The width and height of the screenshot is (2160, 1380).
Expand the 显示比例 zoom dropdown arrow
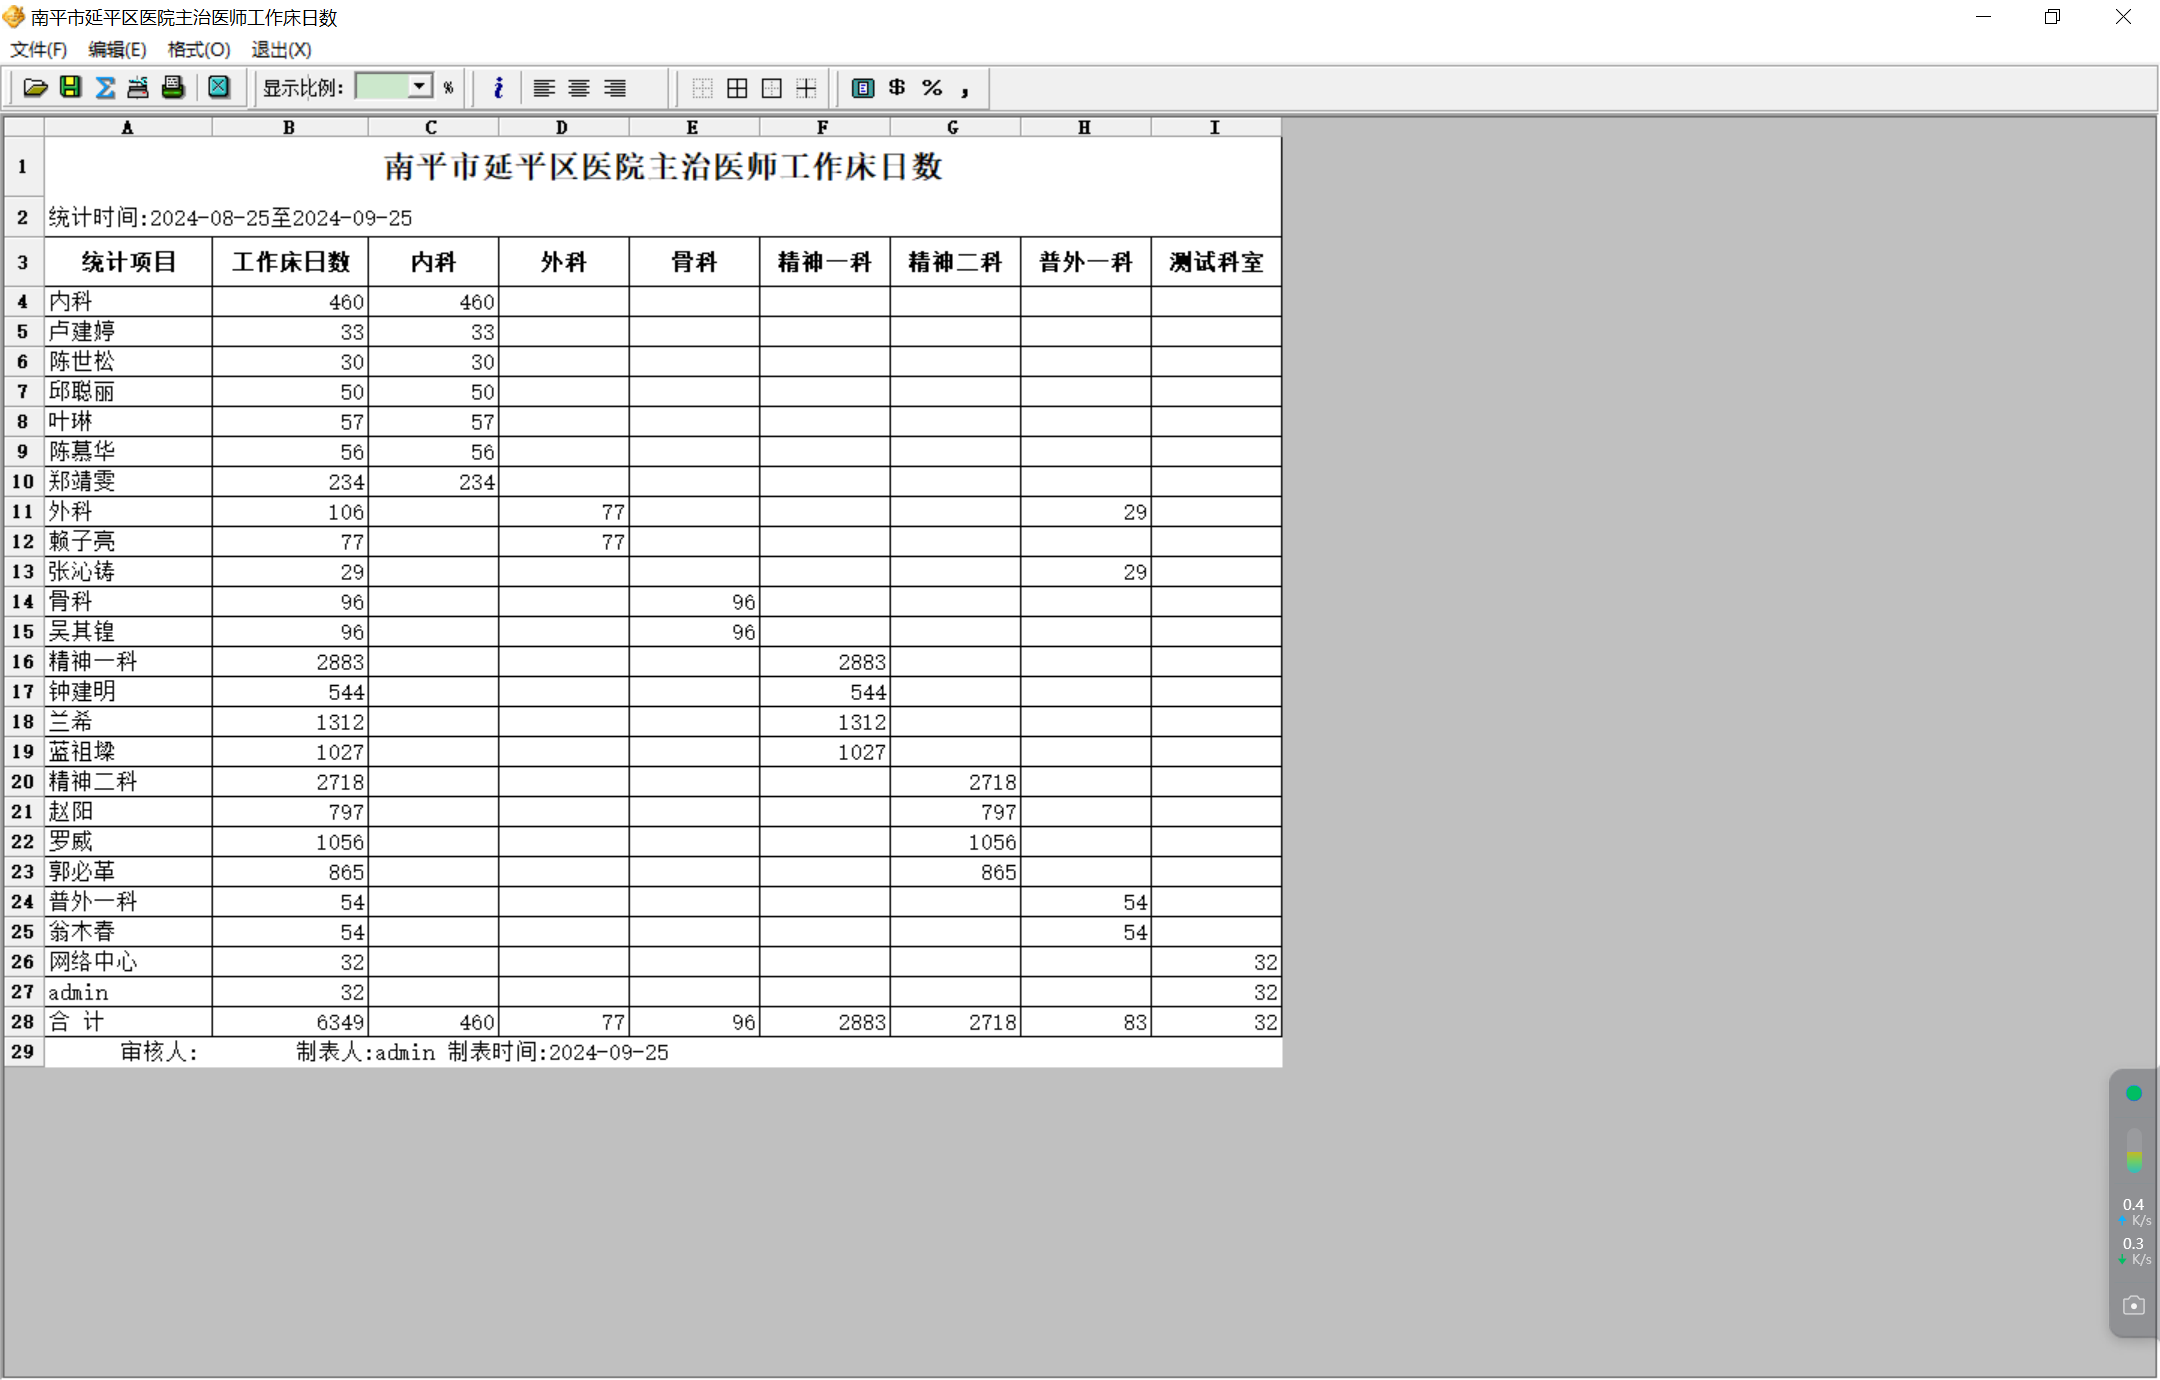[x=420, y=87]
